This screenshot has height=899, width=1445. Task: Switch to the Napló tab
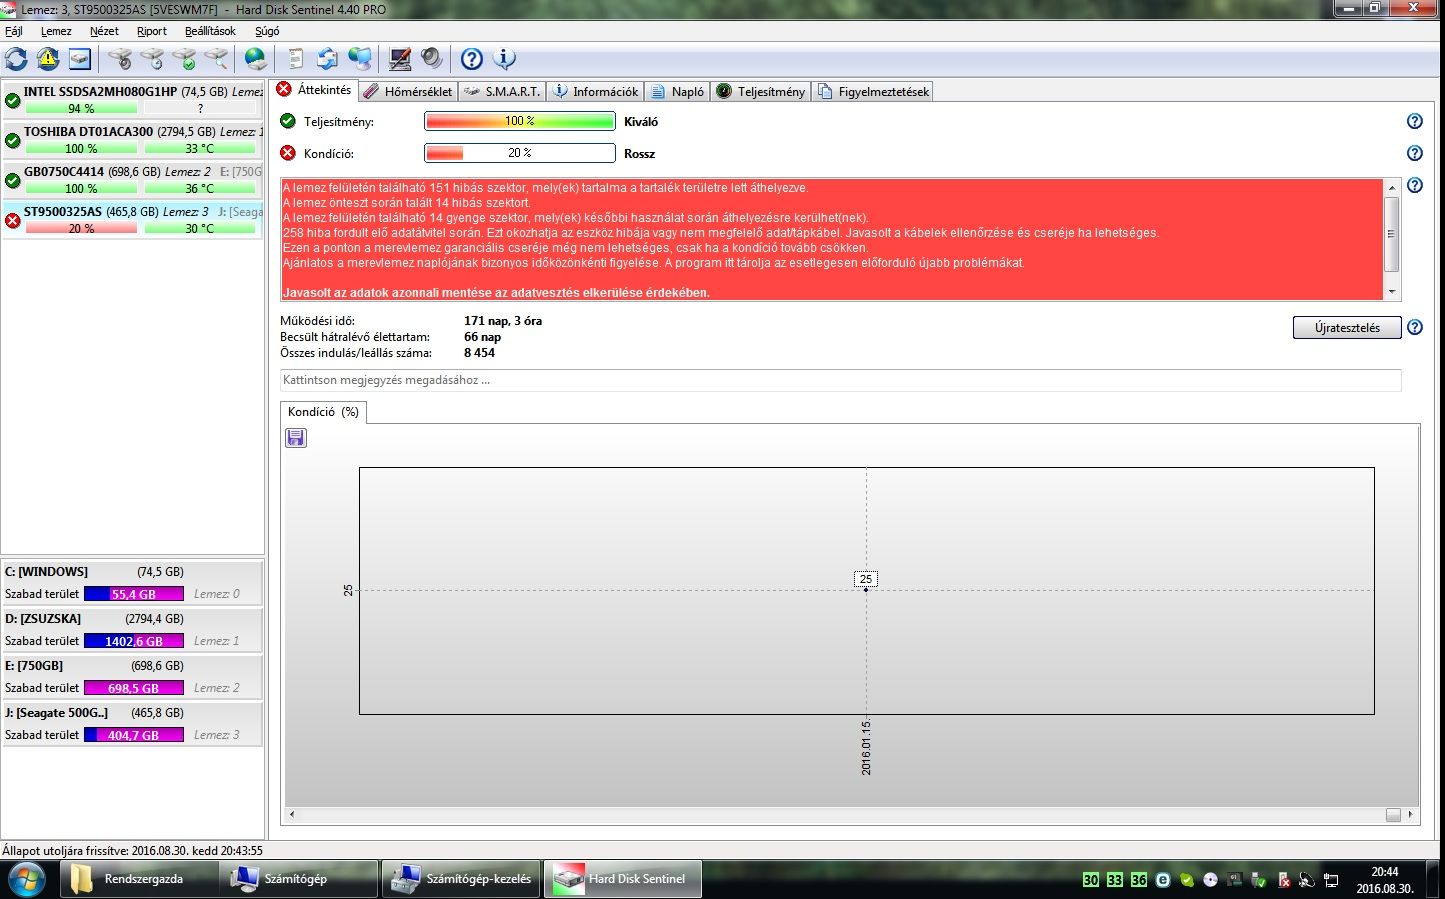(x=677, y=91)
